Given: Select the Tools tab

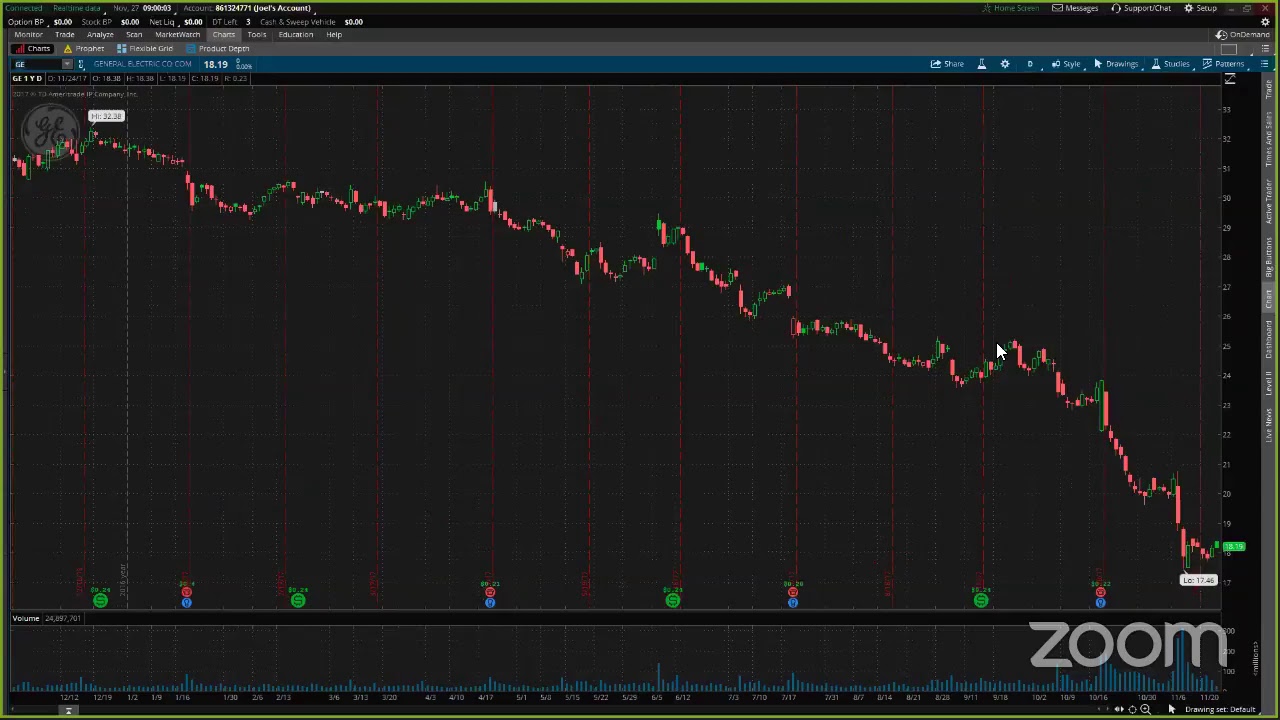Looking at the screenshot, I should coord(257,35).
